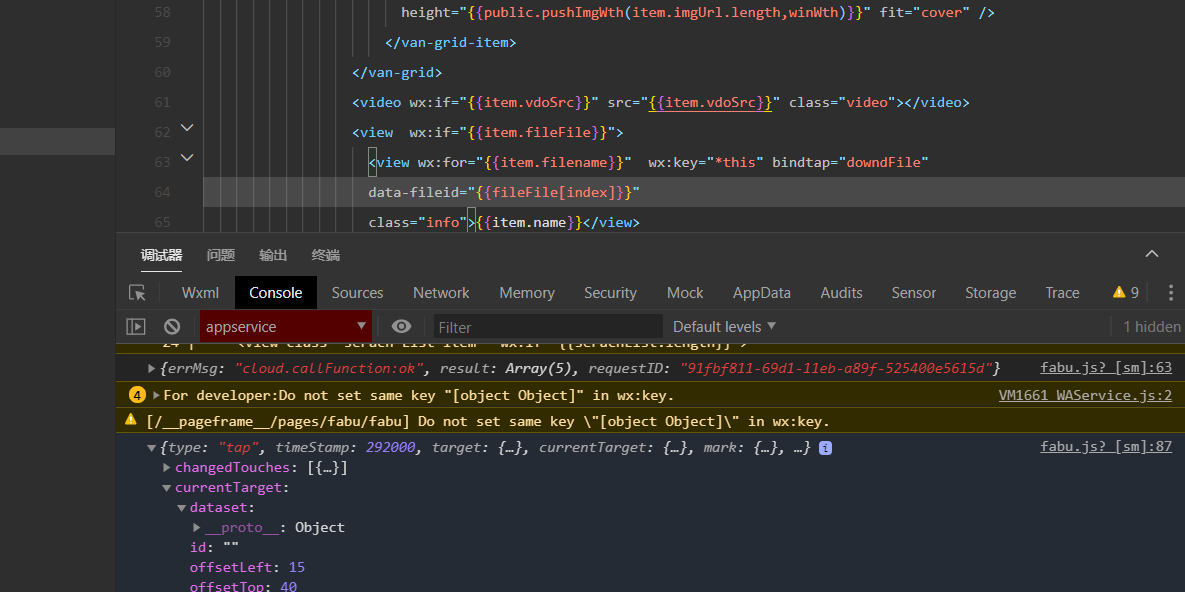Image resolution: width=1185 pixels, height=592 pixels.
Task: Open source link VM1661 WAService.js:2
Action: (x=1085, y=395)
